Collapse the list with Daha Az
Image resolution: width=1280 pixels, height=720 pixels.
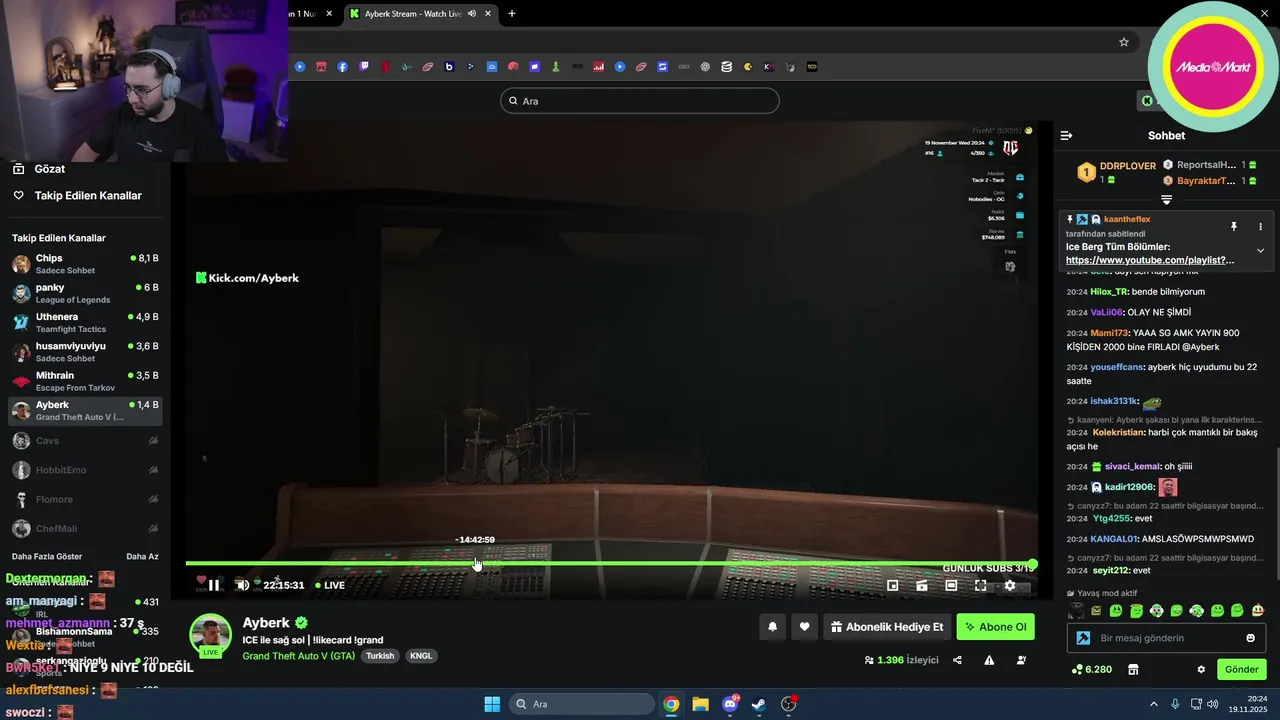click(x=142, y=556)
